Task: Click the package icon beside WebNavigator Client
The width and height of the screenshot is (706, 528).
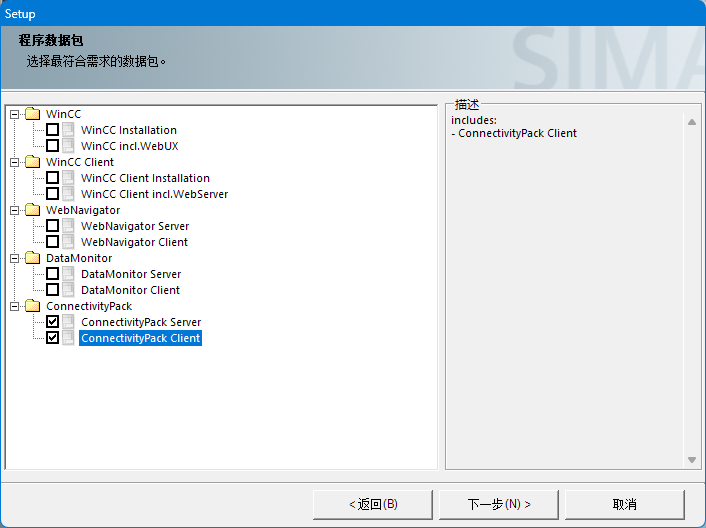Action: tap(68, 242)
